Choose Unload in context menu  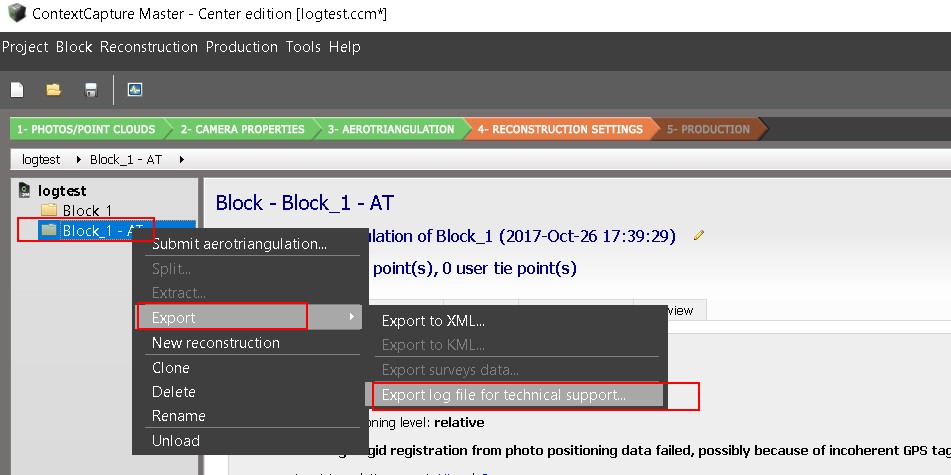point(175,441)
